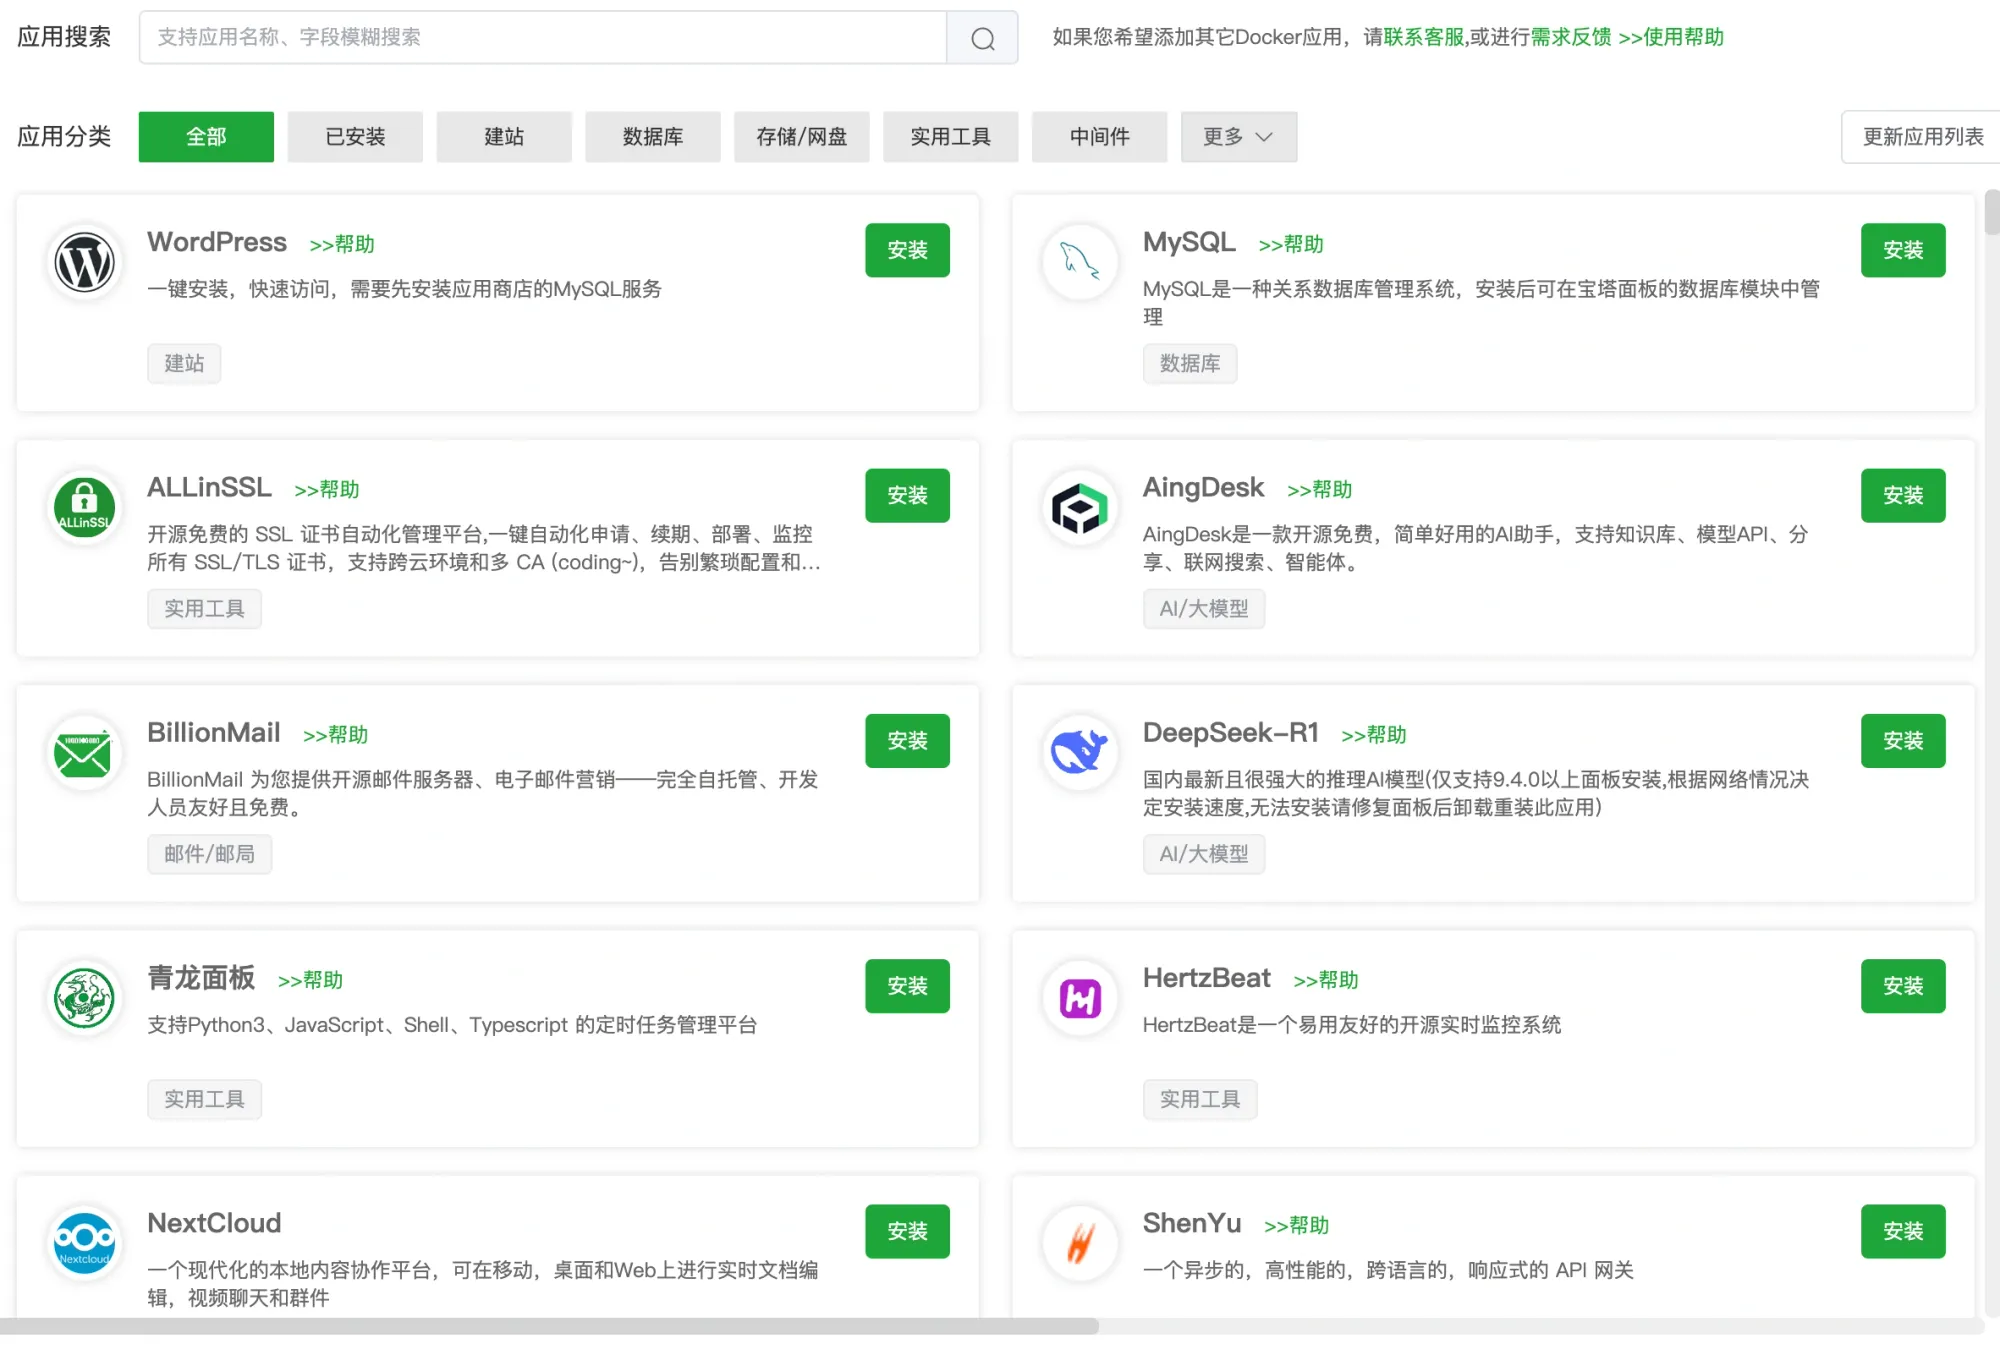Open the >>使用帮助 link
This screenshot has width=2000, height=1355.
[1671, 37]
